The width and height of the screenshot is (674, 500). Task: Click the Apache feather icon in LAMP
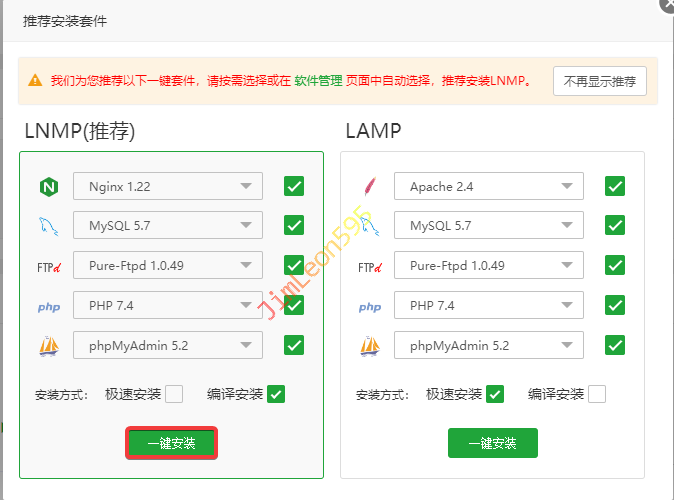370,187
